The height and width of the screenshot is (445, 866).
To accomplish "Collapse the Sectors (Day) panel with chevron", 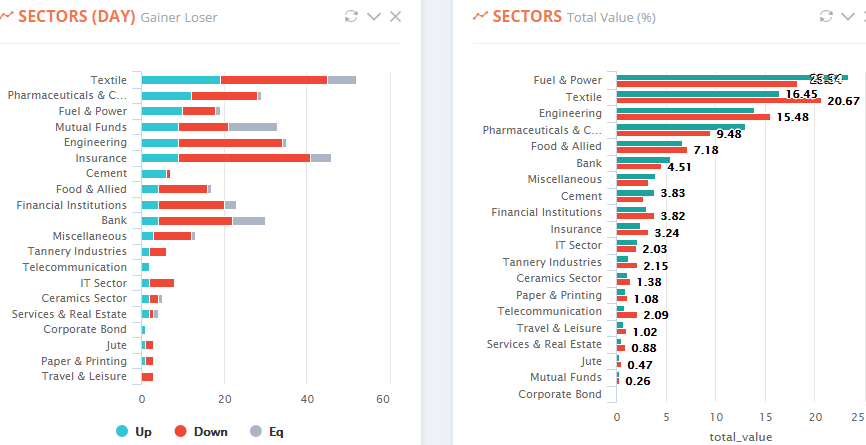I will click(x=374, y=17).
